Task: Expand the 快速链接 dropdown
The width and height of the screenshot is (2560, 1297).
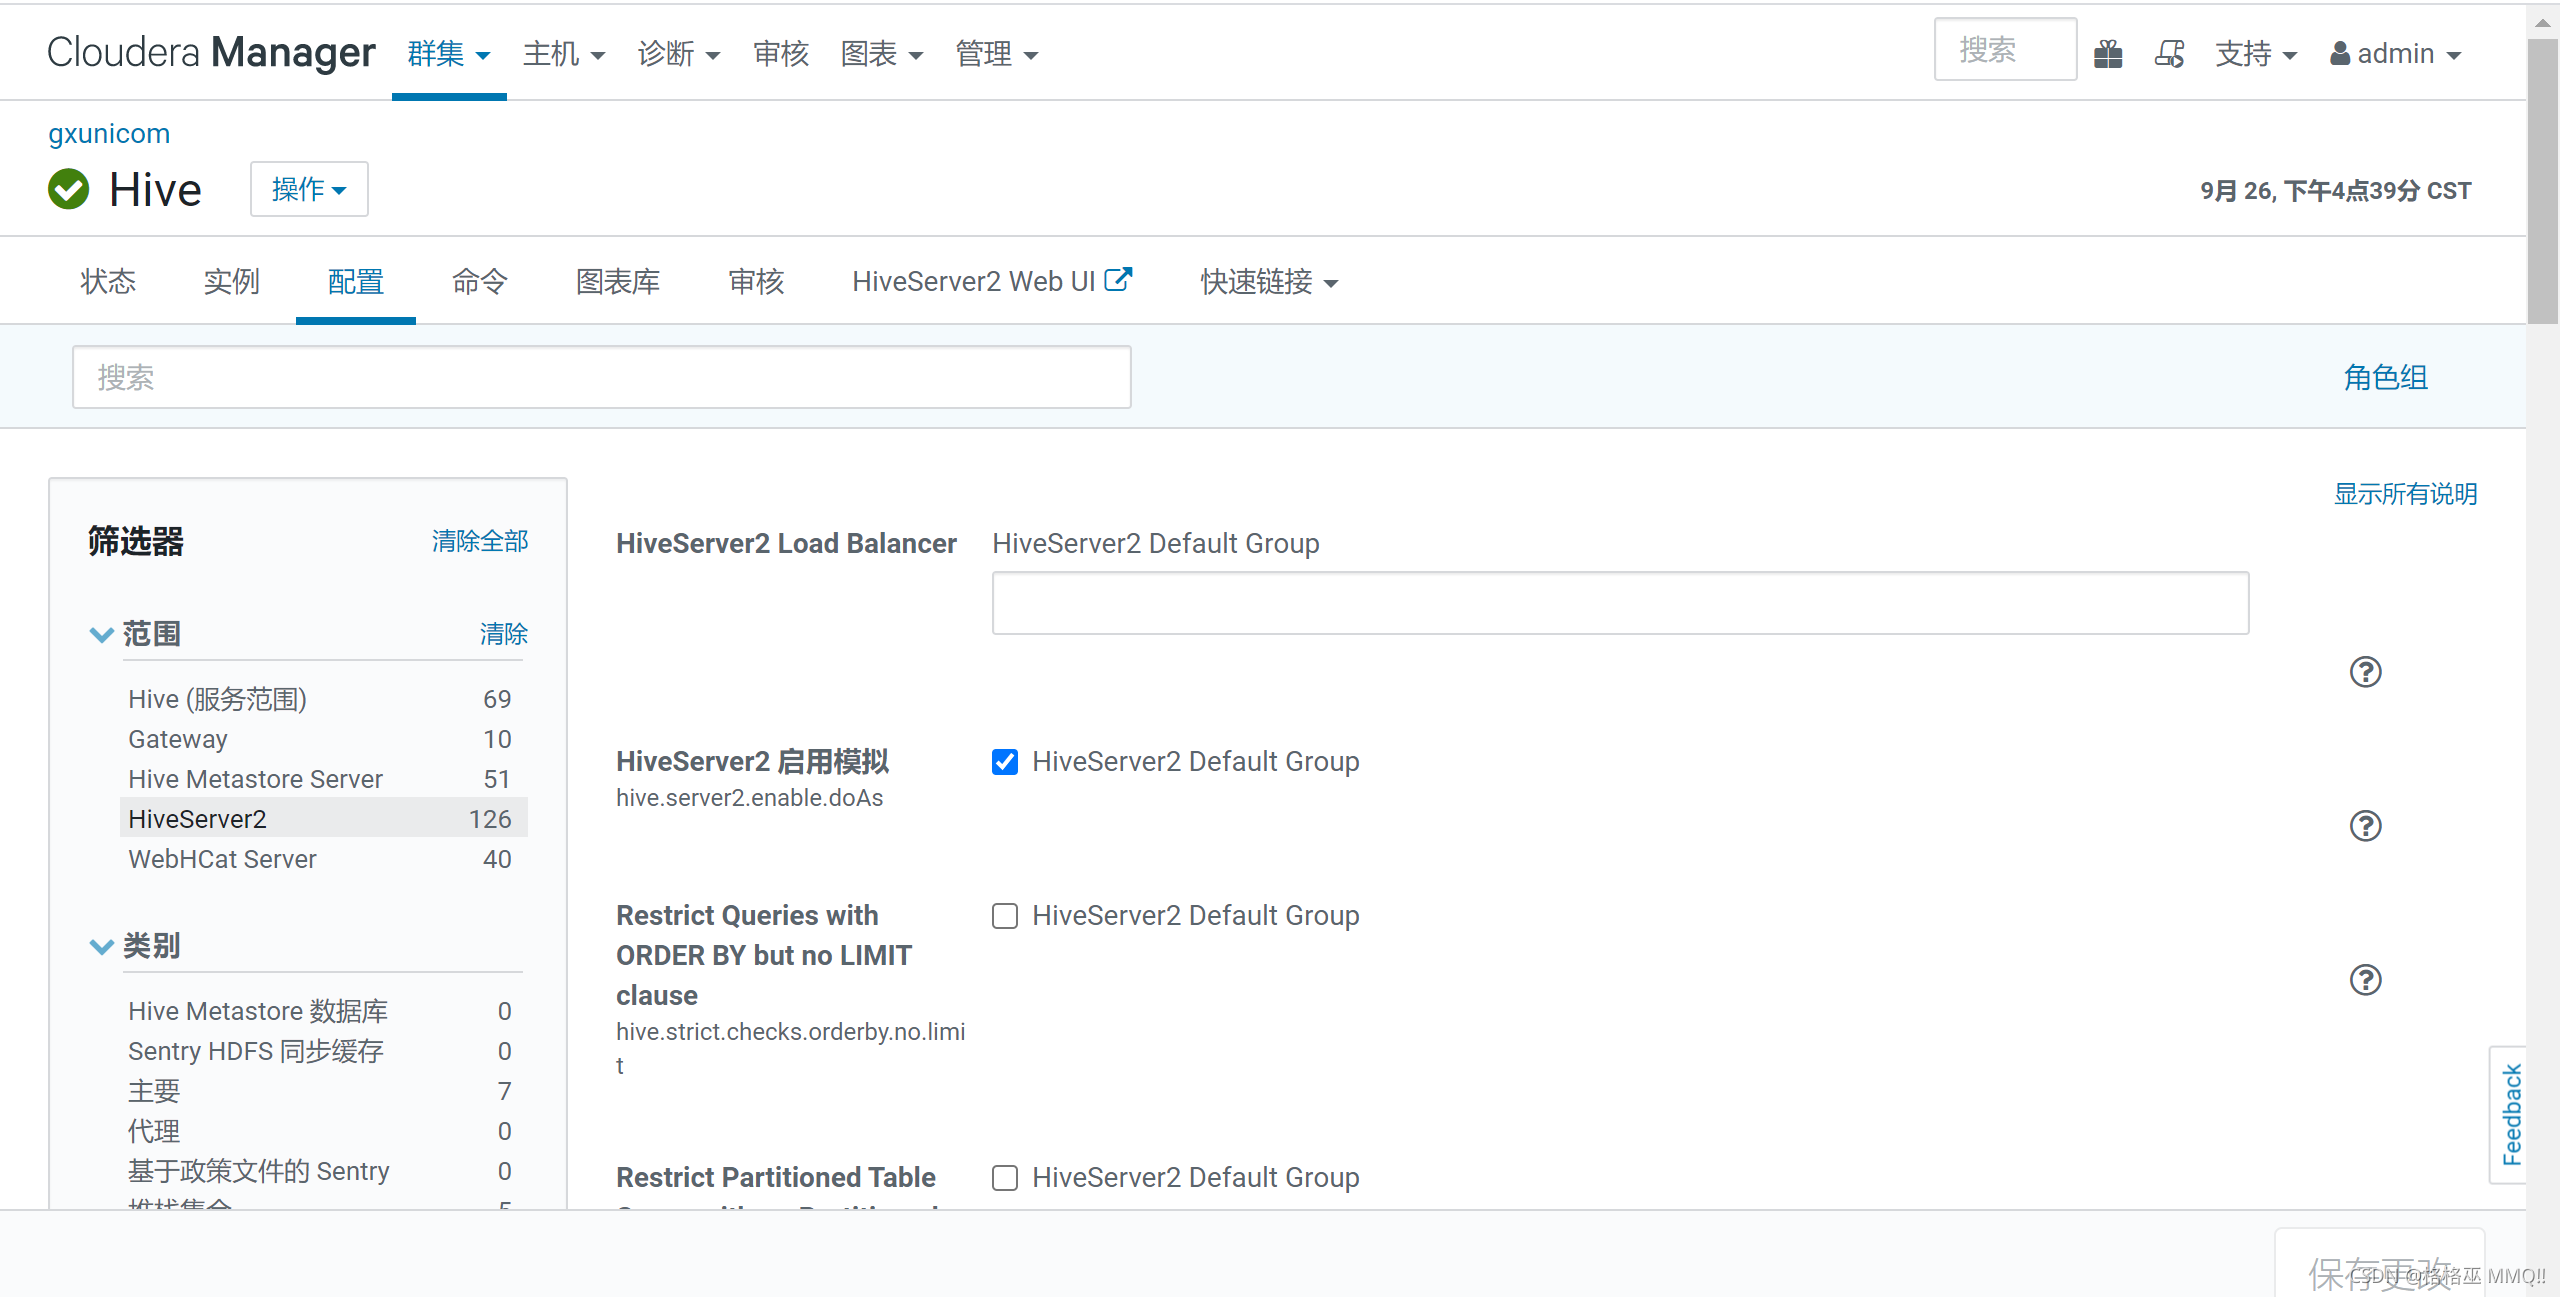Action: 1269,282
